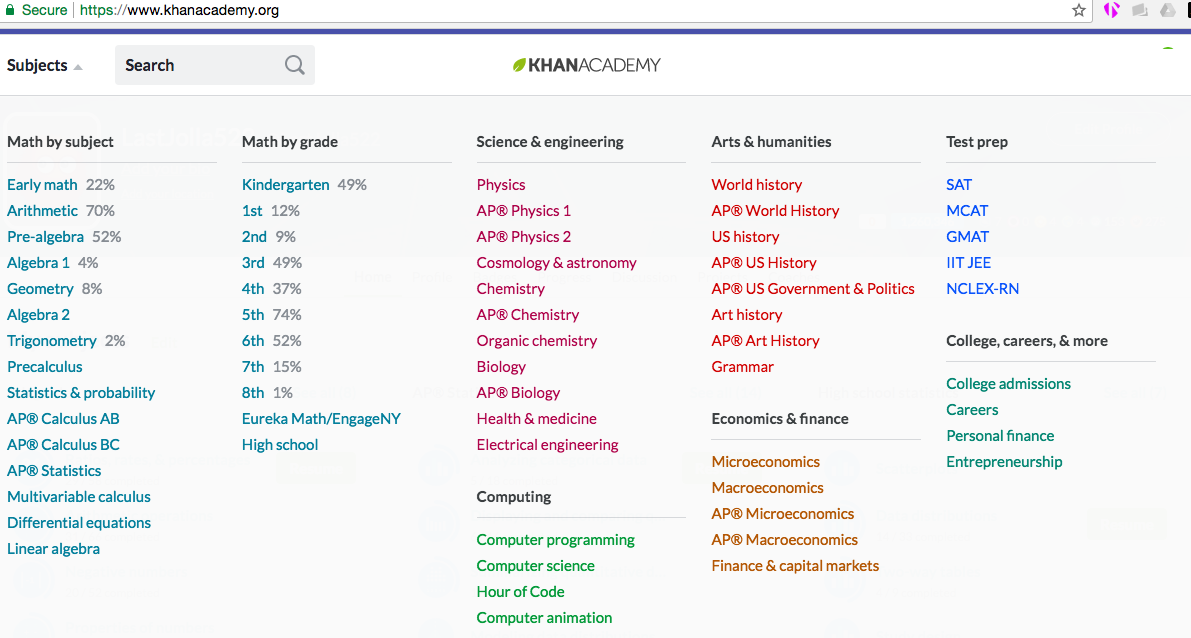The width and height of the screenshot is (1191, 638).
Task: Open Microeconomics
Action: pyautogui.click(x=766, y=461)
